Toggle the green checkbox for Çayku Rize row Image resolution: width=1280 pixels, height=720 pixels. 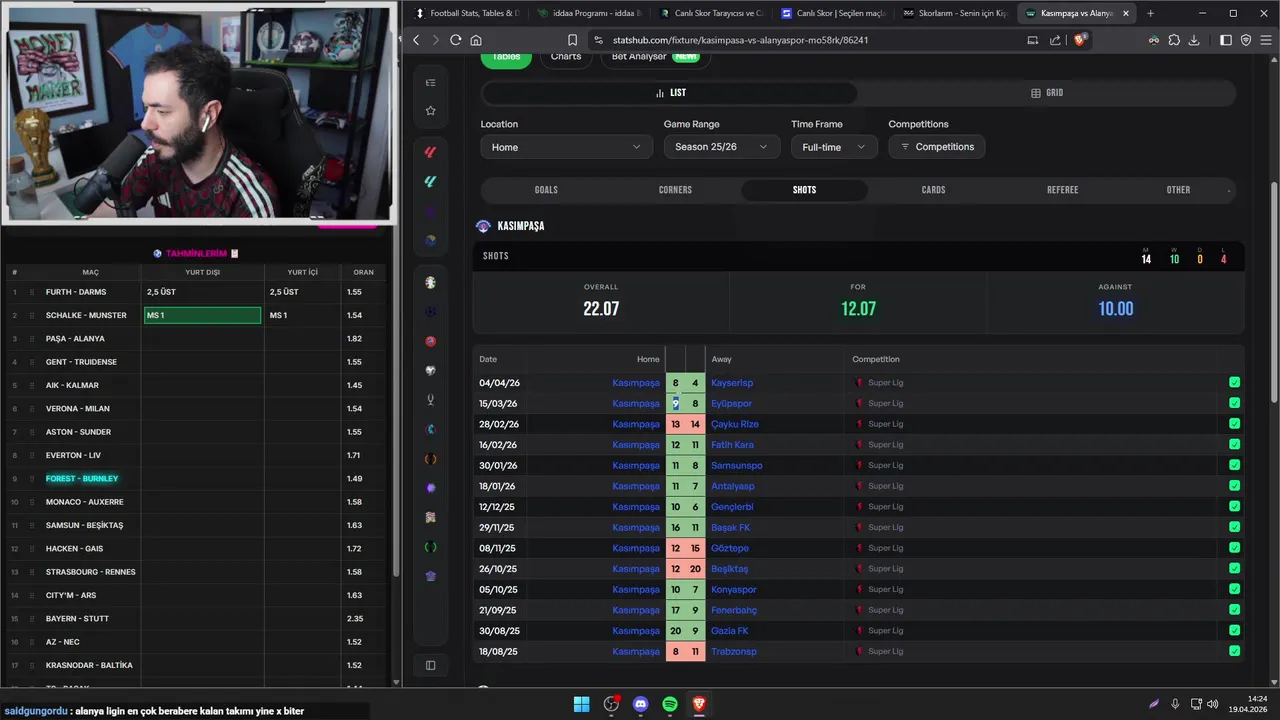tap(1234, 424)
